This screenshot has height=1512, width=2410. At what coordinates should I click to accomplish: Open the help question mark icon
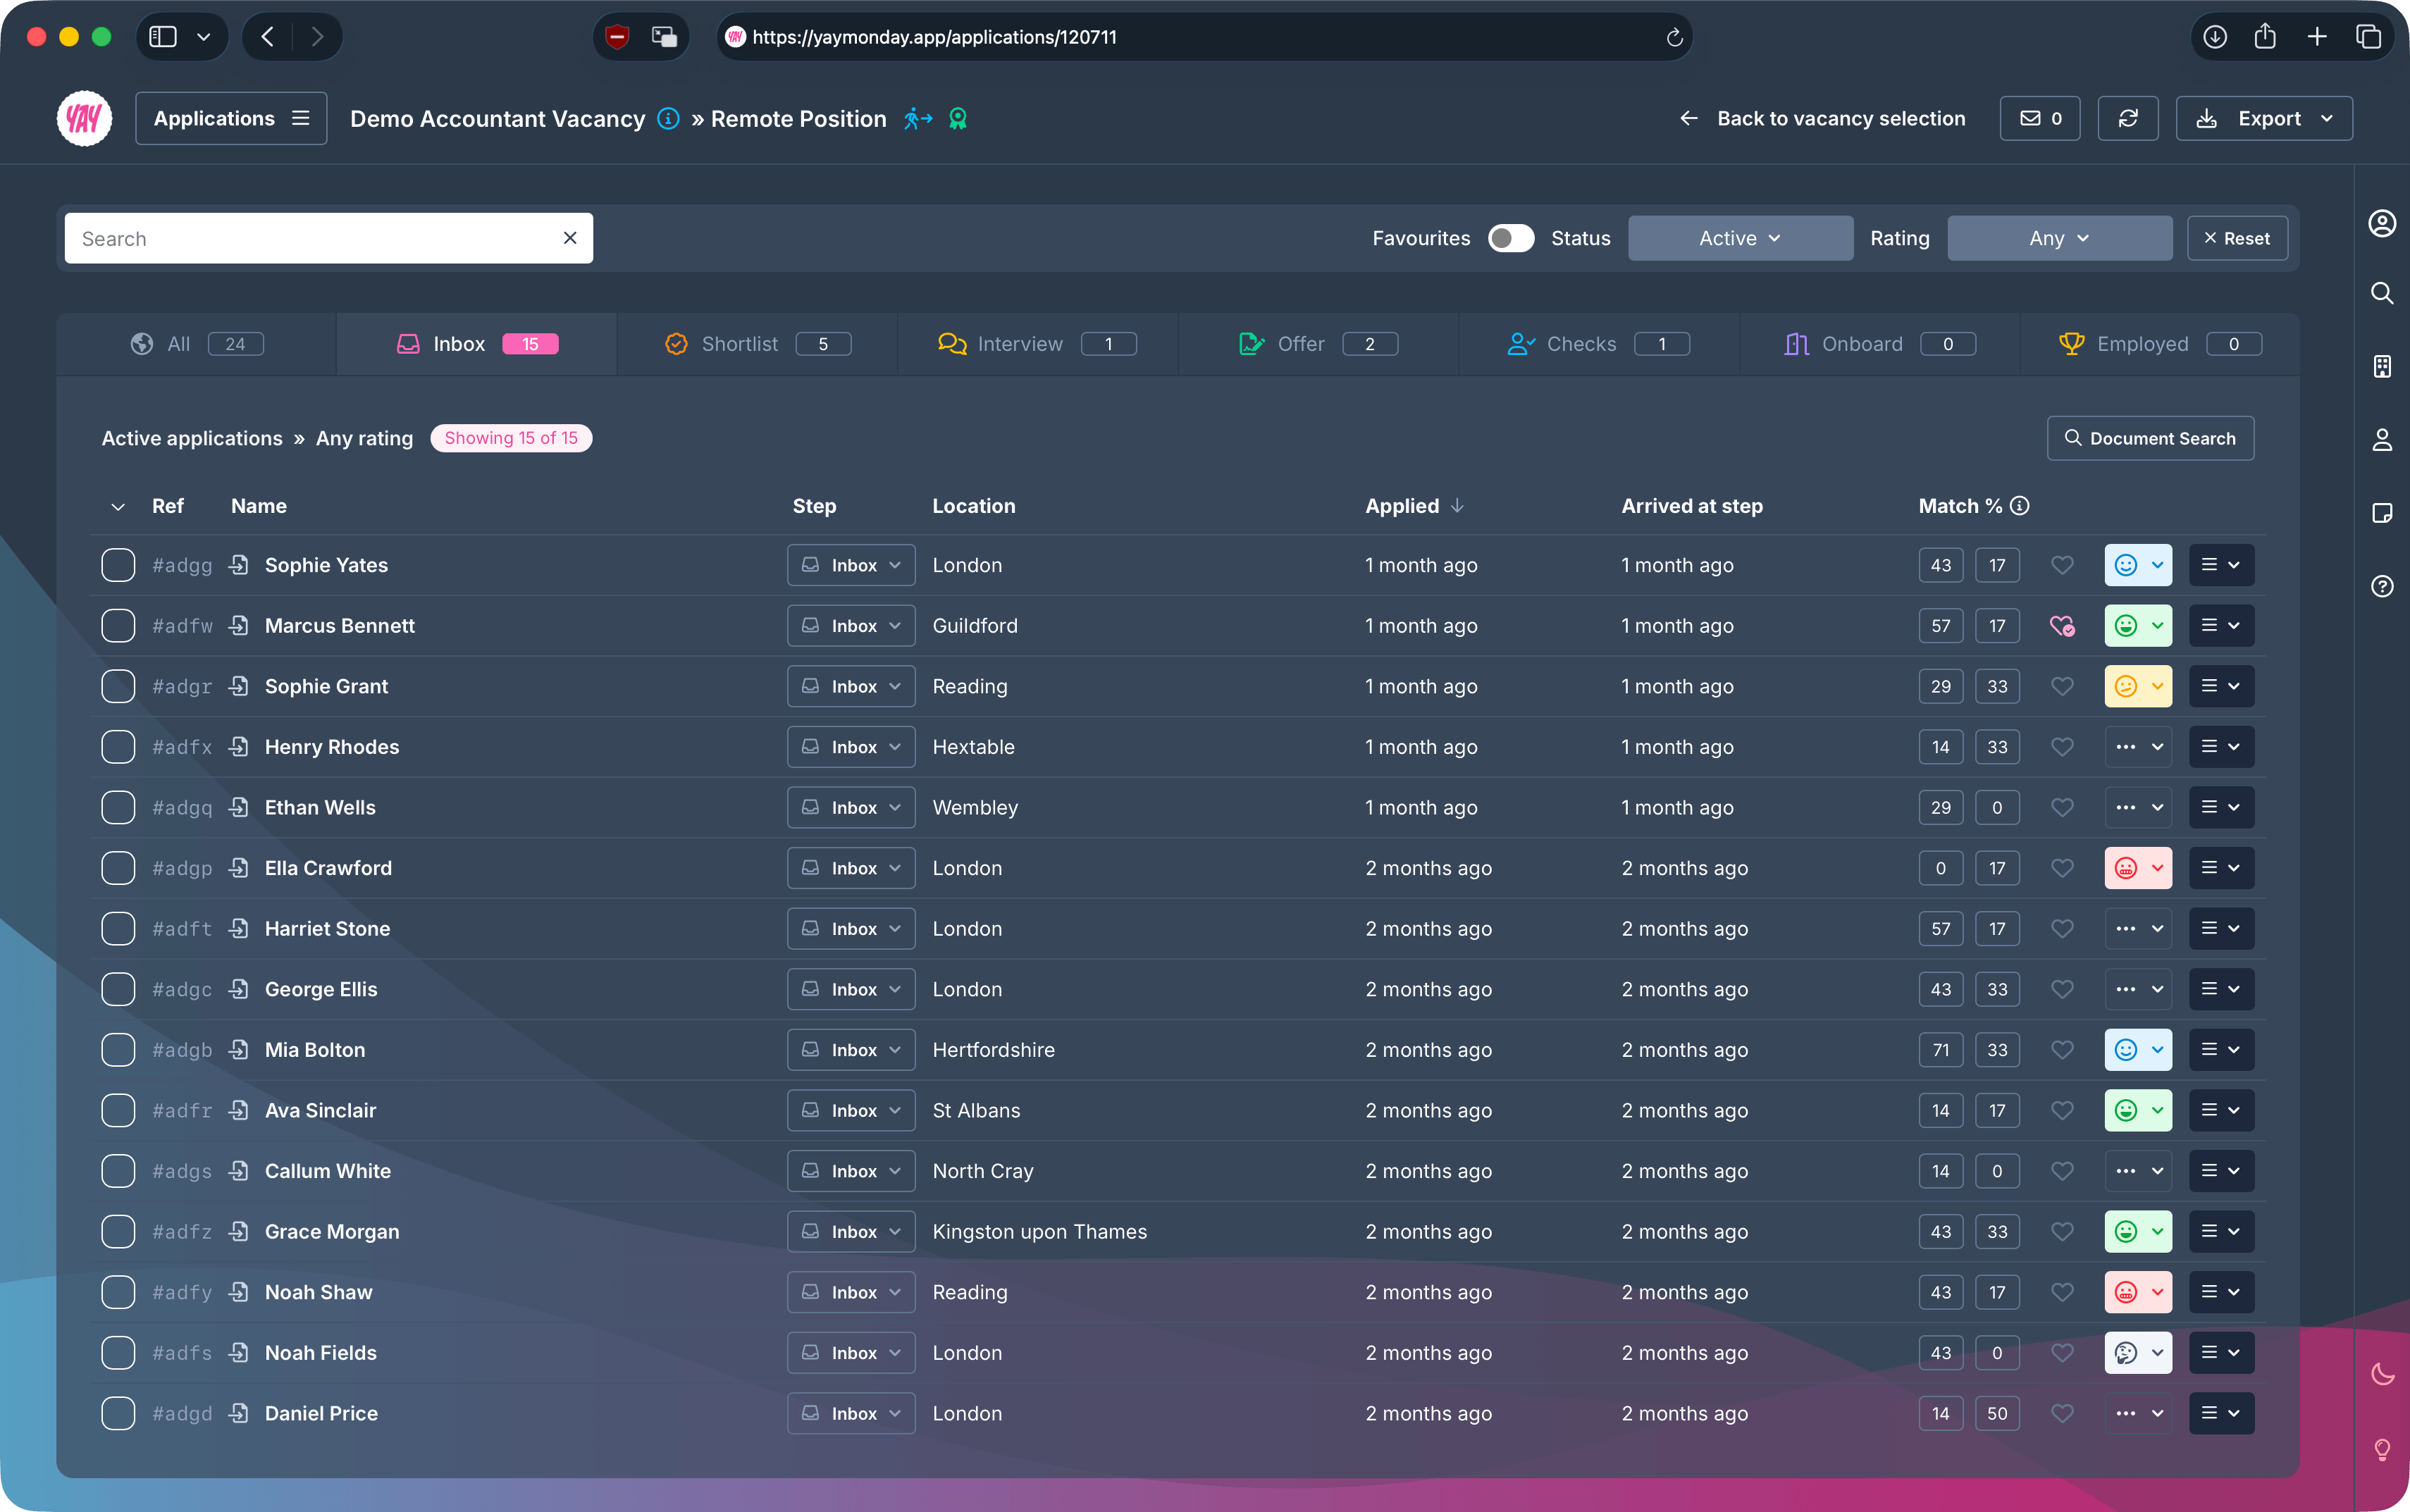pos(2382,586)
